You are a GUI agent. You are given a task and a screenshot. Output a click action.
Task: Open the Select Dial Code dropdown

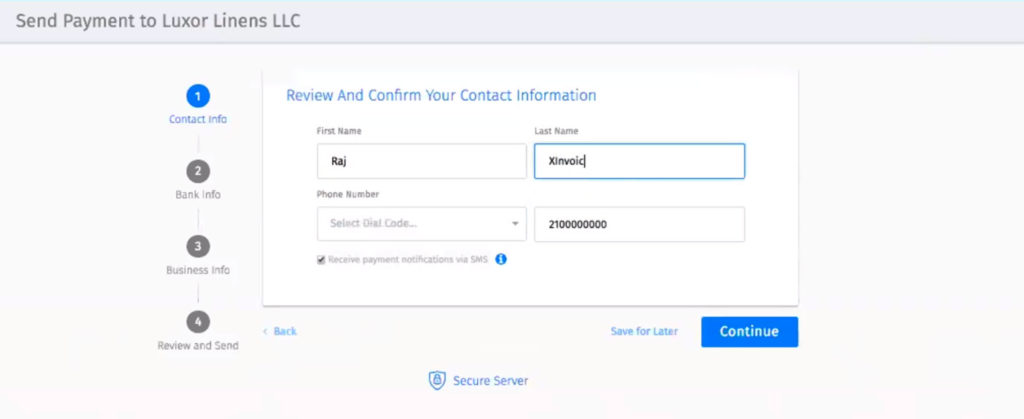(422, 224)
